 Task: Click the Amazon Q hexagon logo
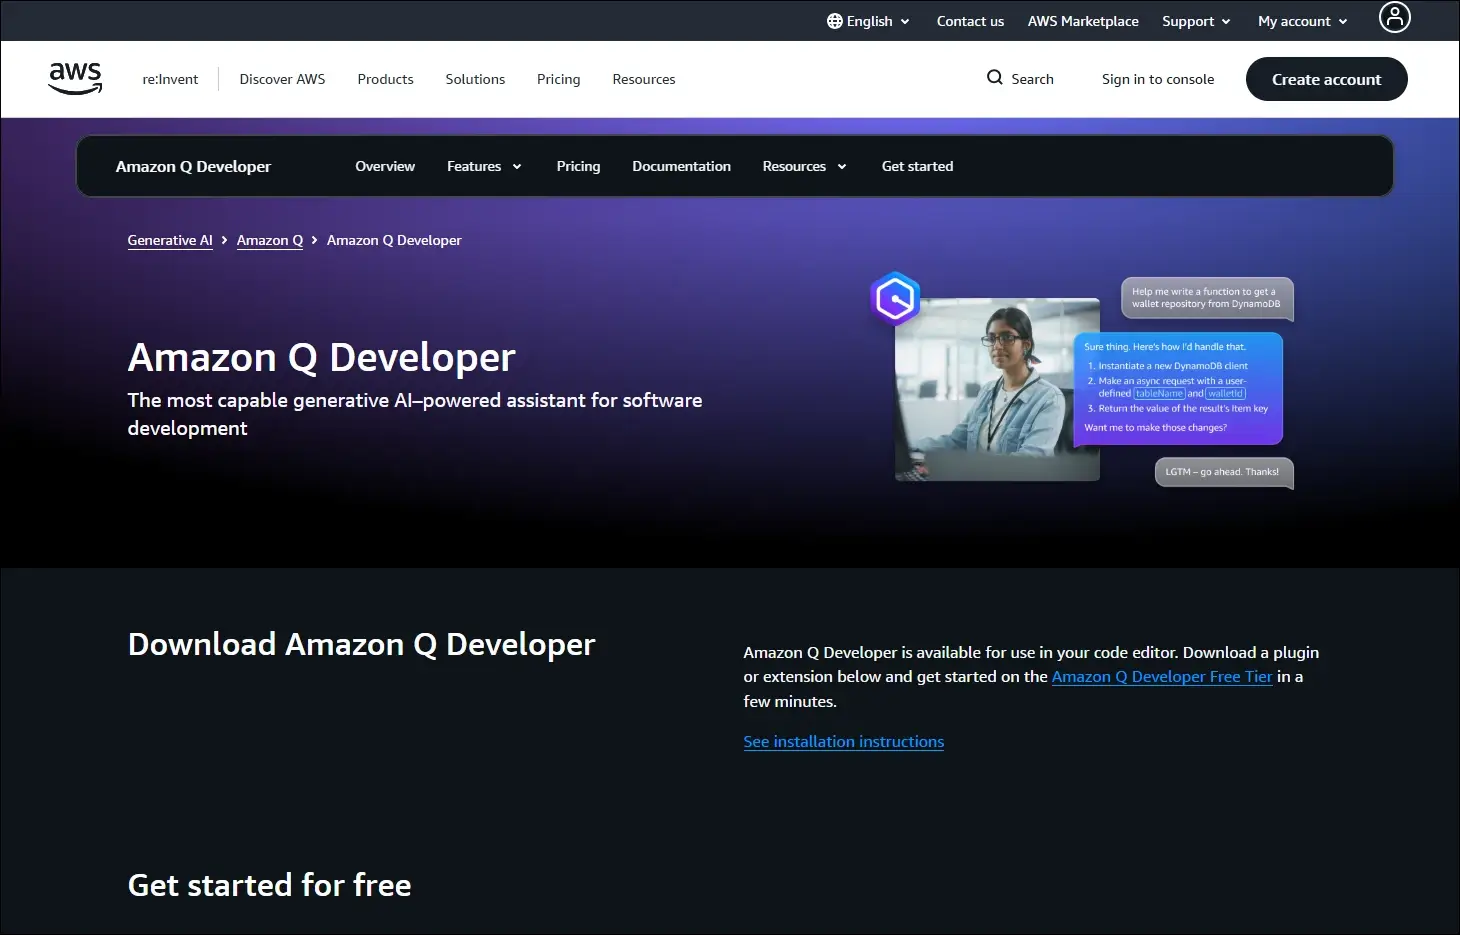[x=895, y=298]
